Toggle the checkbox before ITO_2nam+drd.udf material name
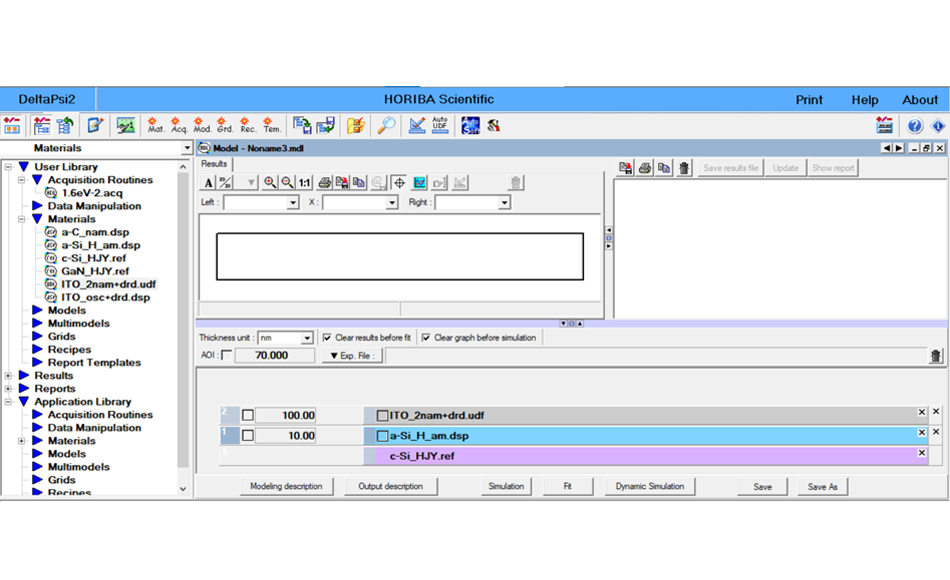Image resolution: width=950 pixels, height=580 pixels. point(382,415)
